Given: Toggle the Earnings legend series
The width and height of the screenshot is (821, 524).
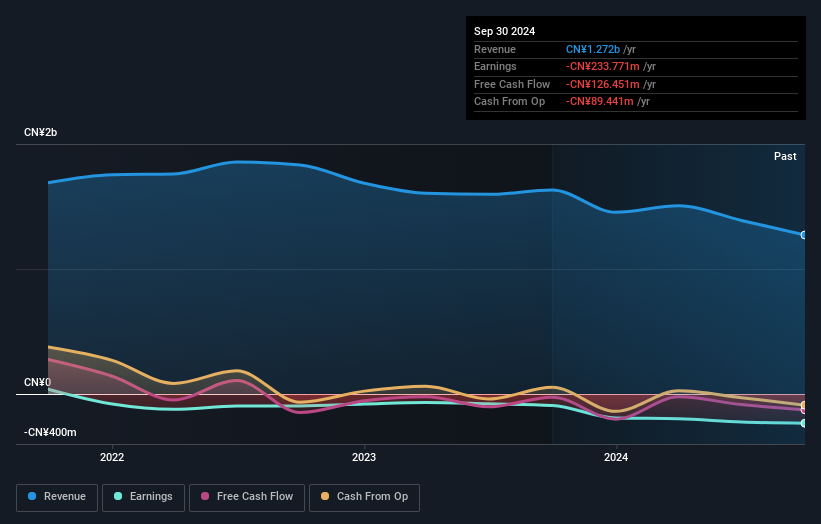Looking at the screenshot, I should coord(143,497).
